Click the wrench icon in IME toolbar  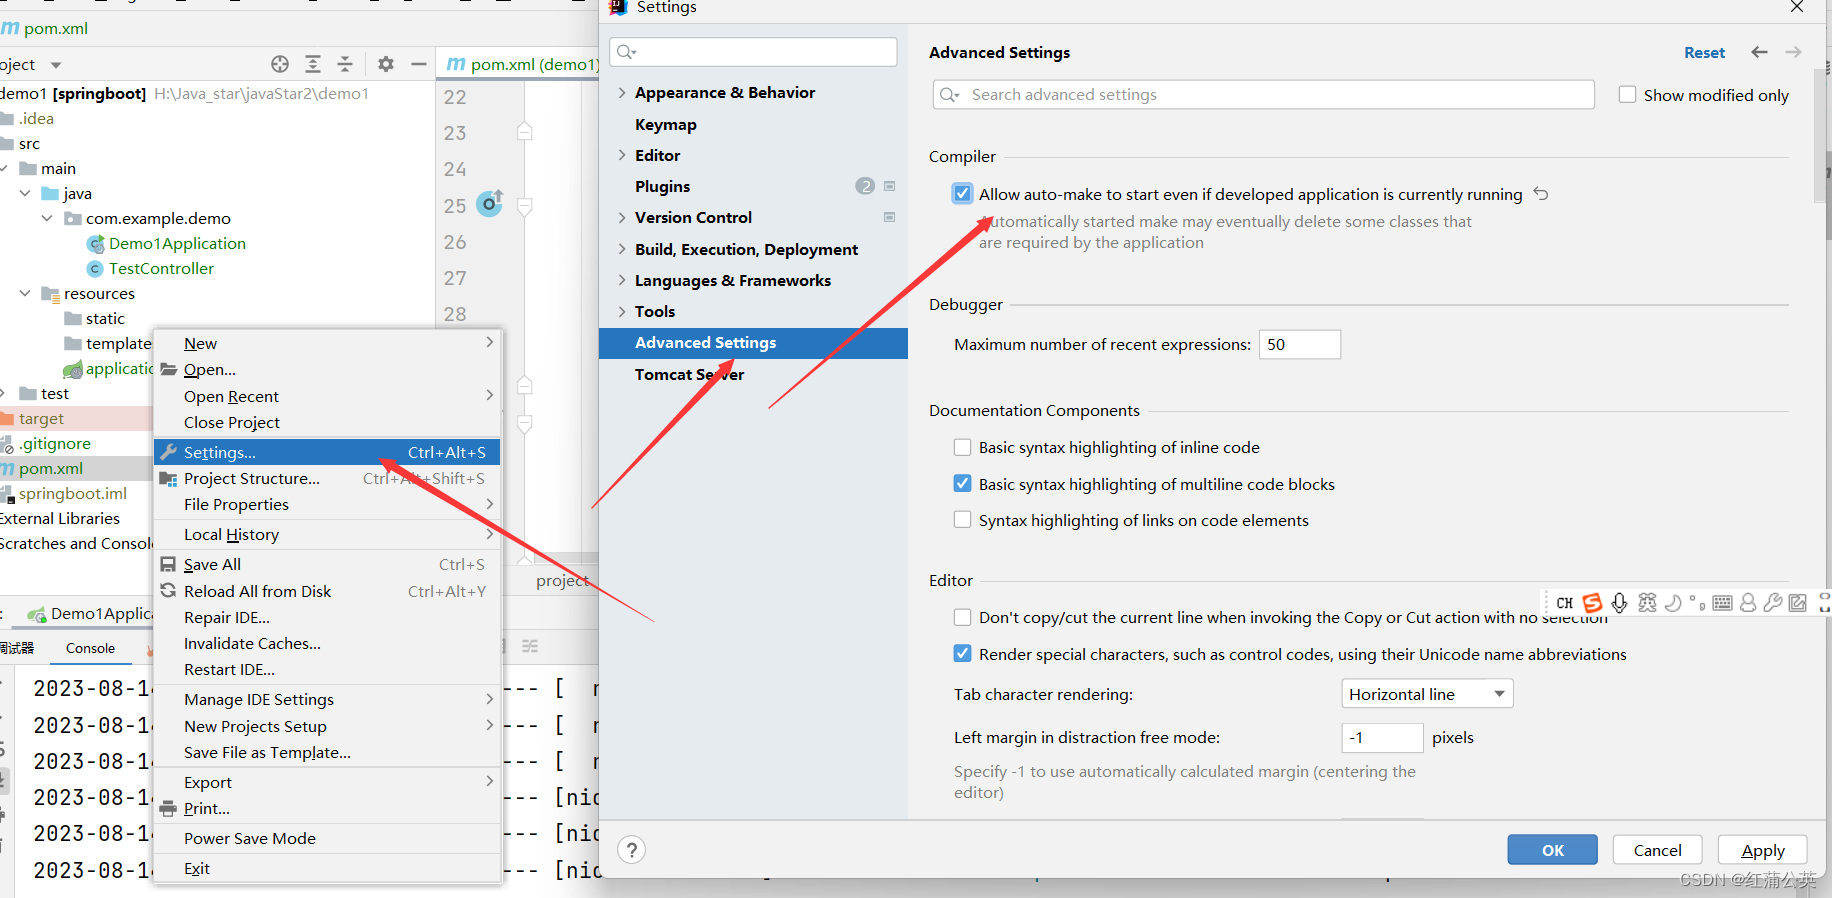(1772, 603)
